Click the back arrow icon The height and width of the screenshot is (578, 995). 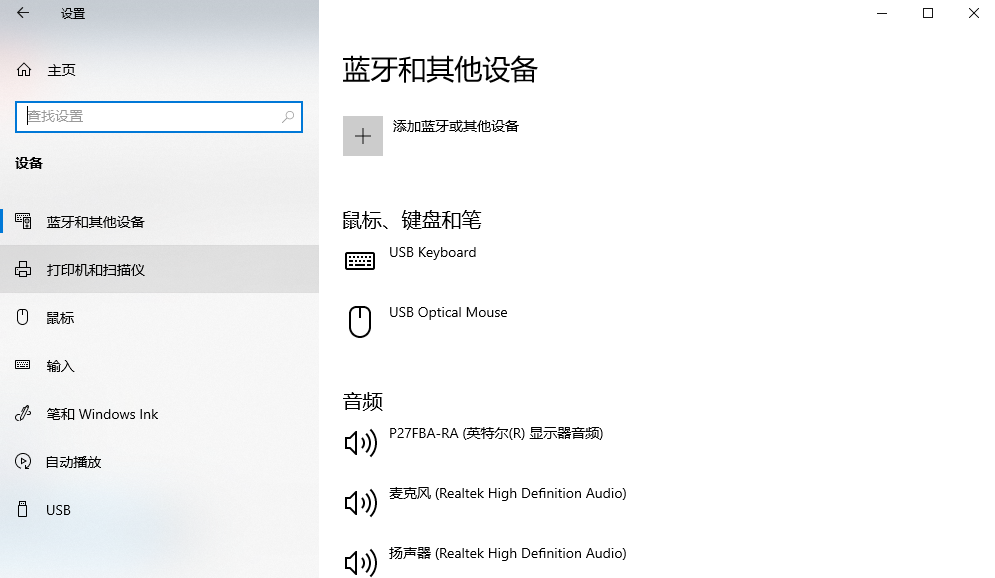(22, 14)
